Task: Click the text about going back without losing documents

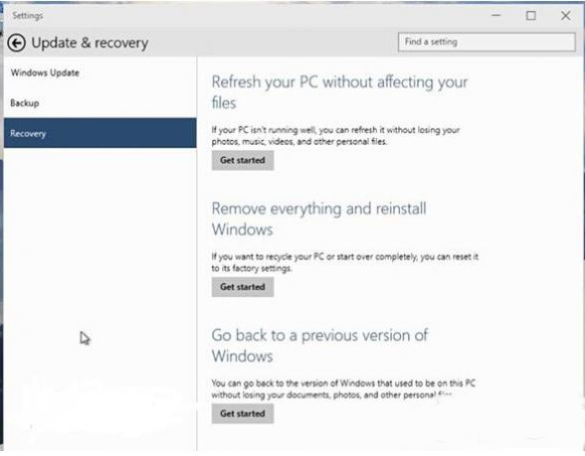Action: click(343, 389)
